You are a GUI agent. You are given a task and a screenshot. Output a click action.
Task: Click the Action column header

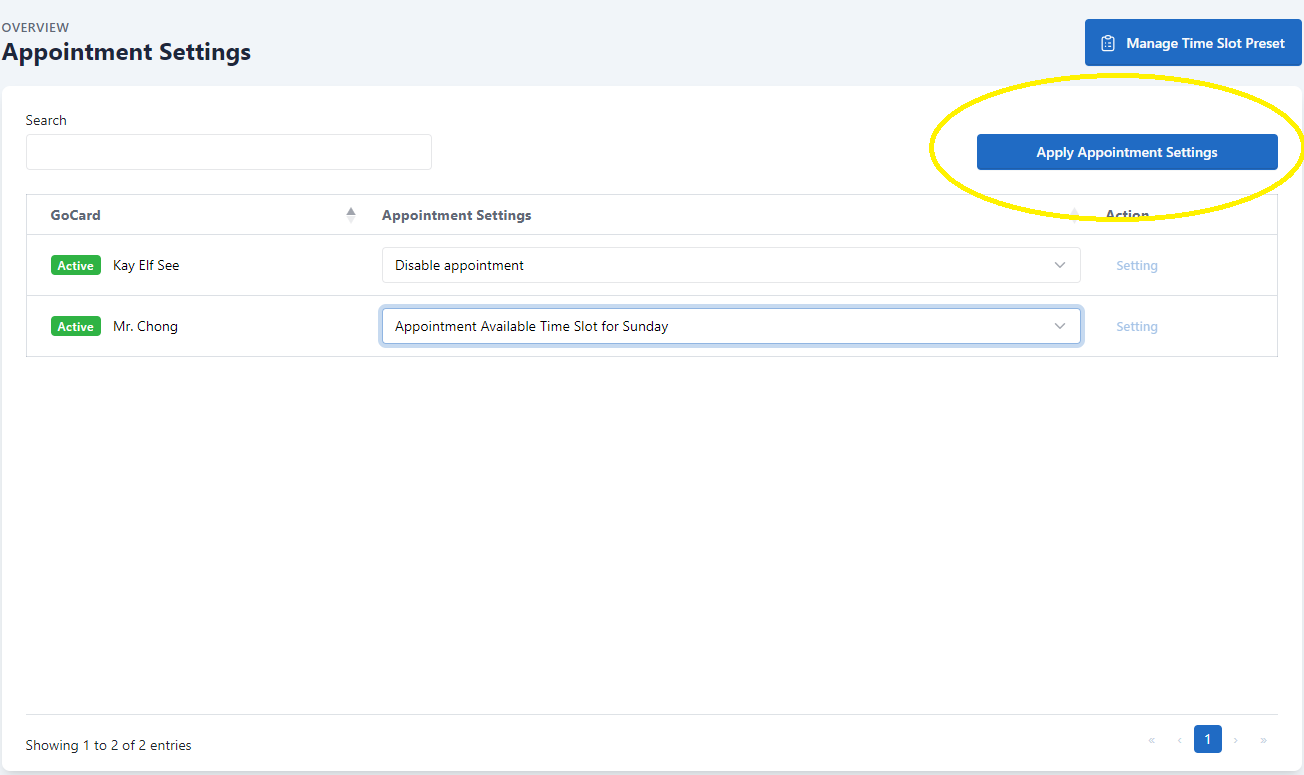[x=1127, y=215]
